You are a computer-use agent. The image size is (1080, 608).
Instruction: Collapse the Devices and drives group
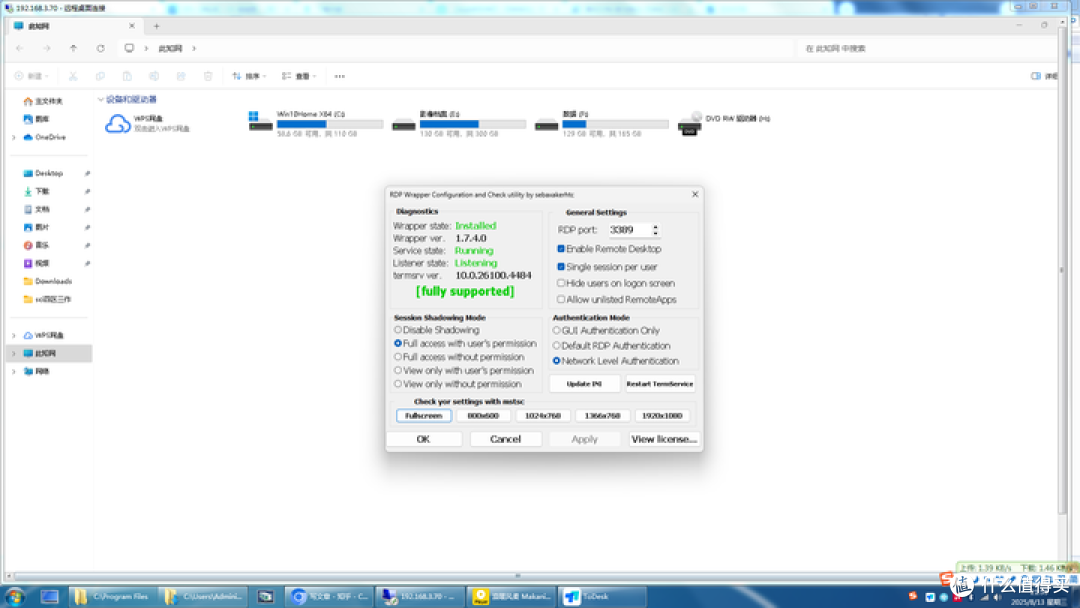pos(101,100)
